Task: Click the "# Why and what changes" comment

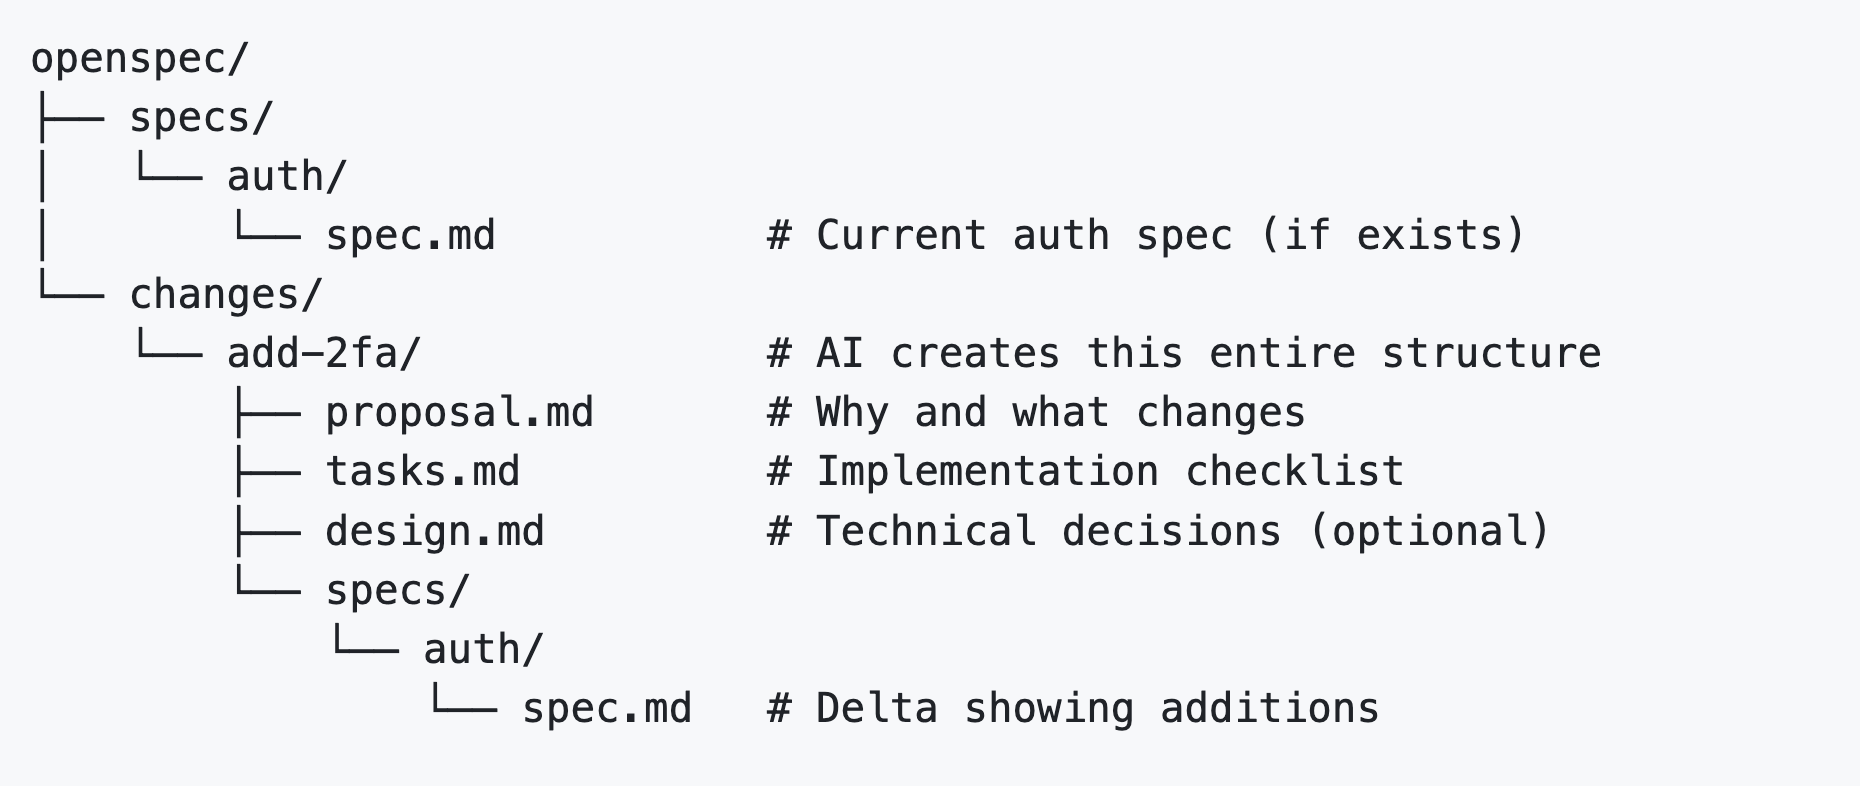Action: pos(1036,413)
